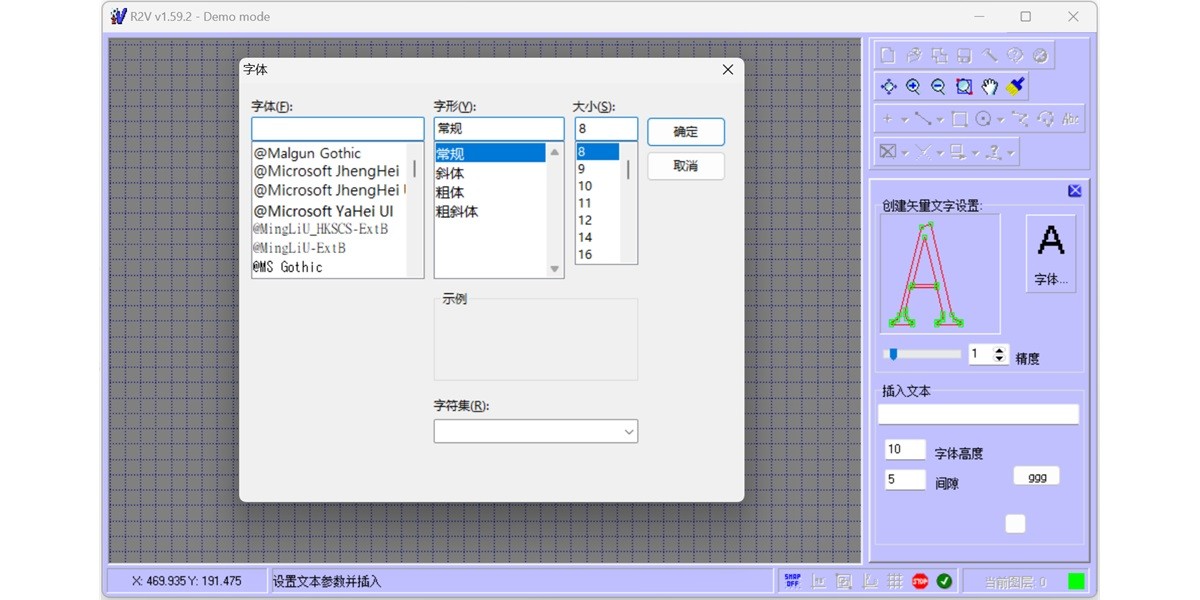
Task: Click the 确定 button
Action: 685,131
